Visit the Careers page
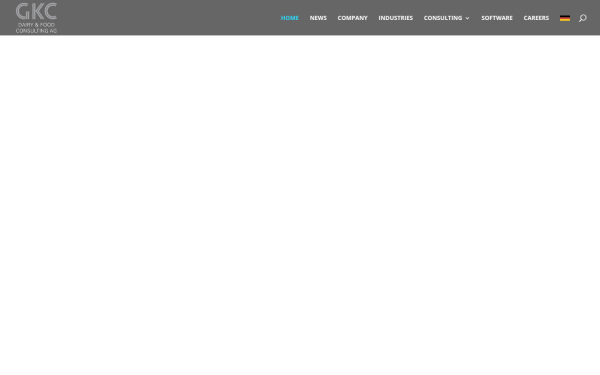The height and width of the screenshot is (375, 600). point(536,18)
